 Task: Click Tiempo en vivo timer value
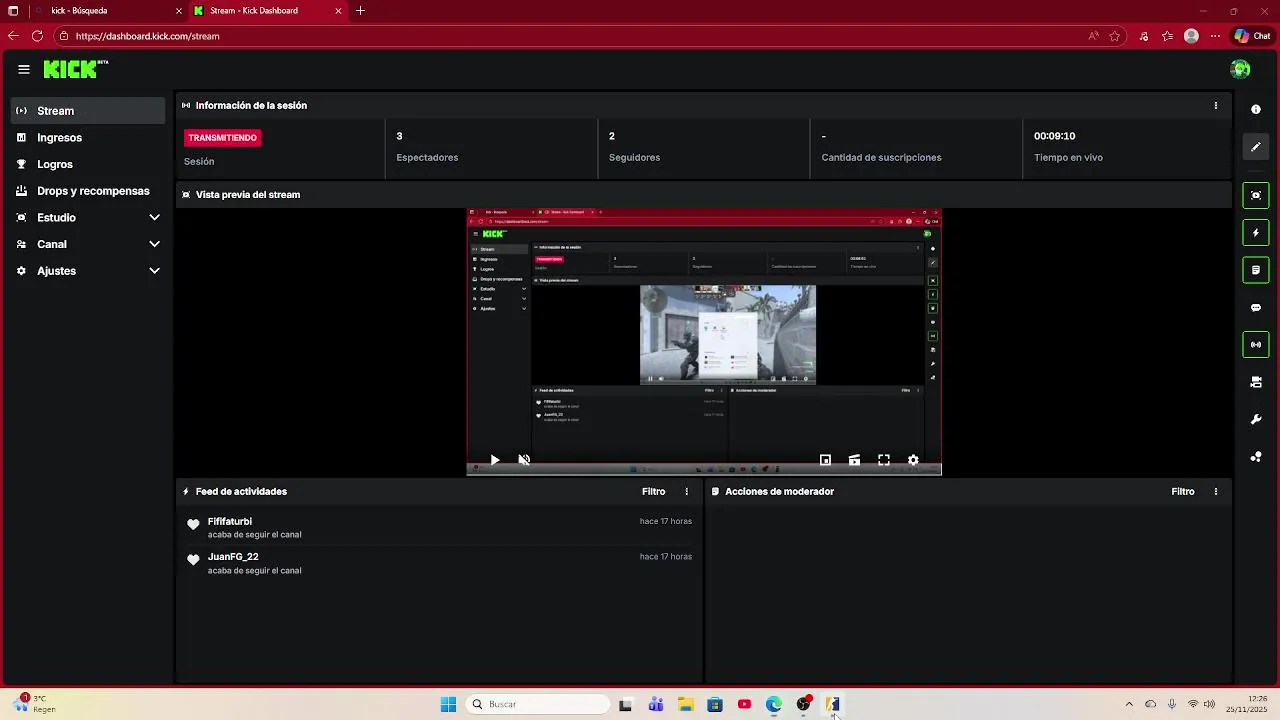(1055, 136)
